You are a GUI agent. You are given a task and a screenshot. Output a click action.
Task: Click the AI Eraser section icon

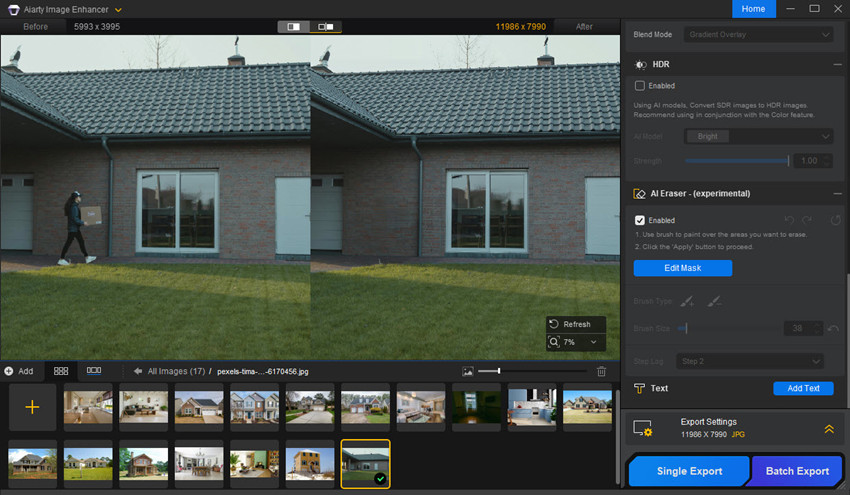click(x=640, y=194)
